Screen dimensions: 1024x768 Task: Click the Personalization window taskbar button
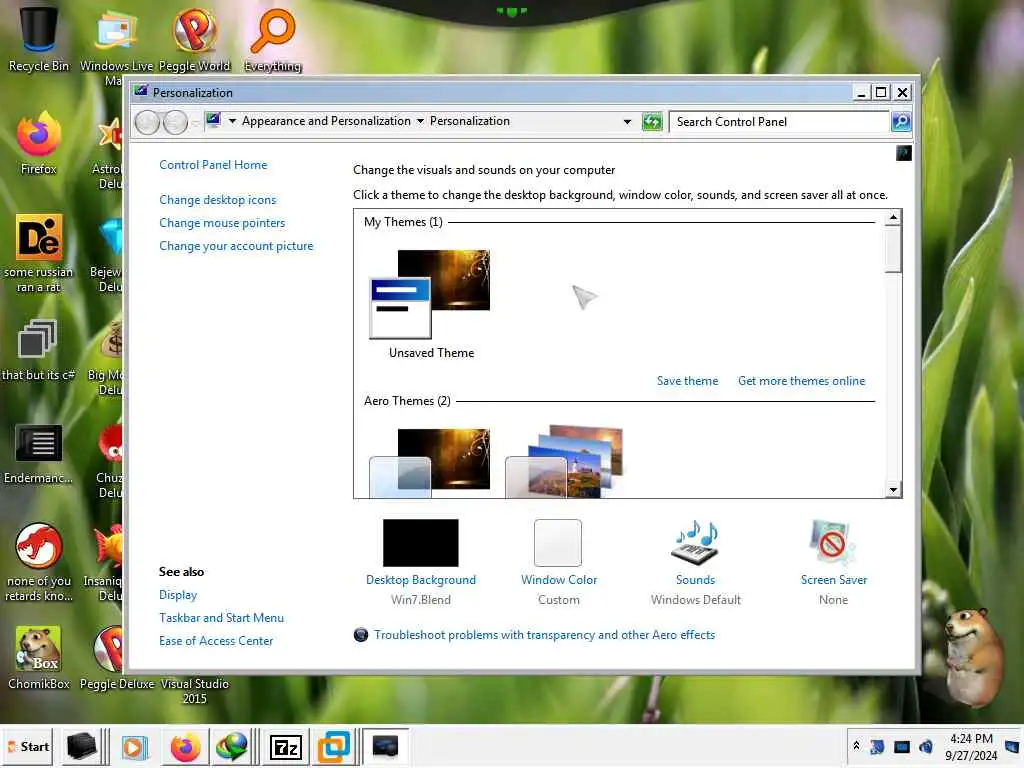pyautogui.click(x=385, y=746)
